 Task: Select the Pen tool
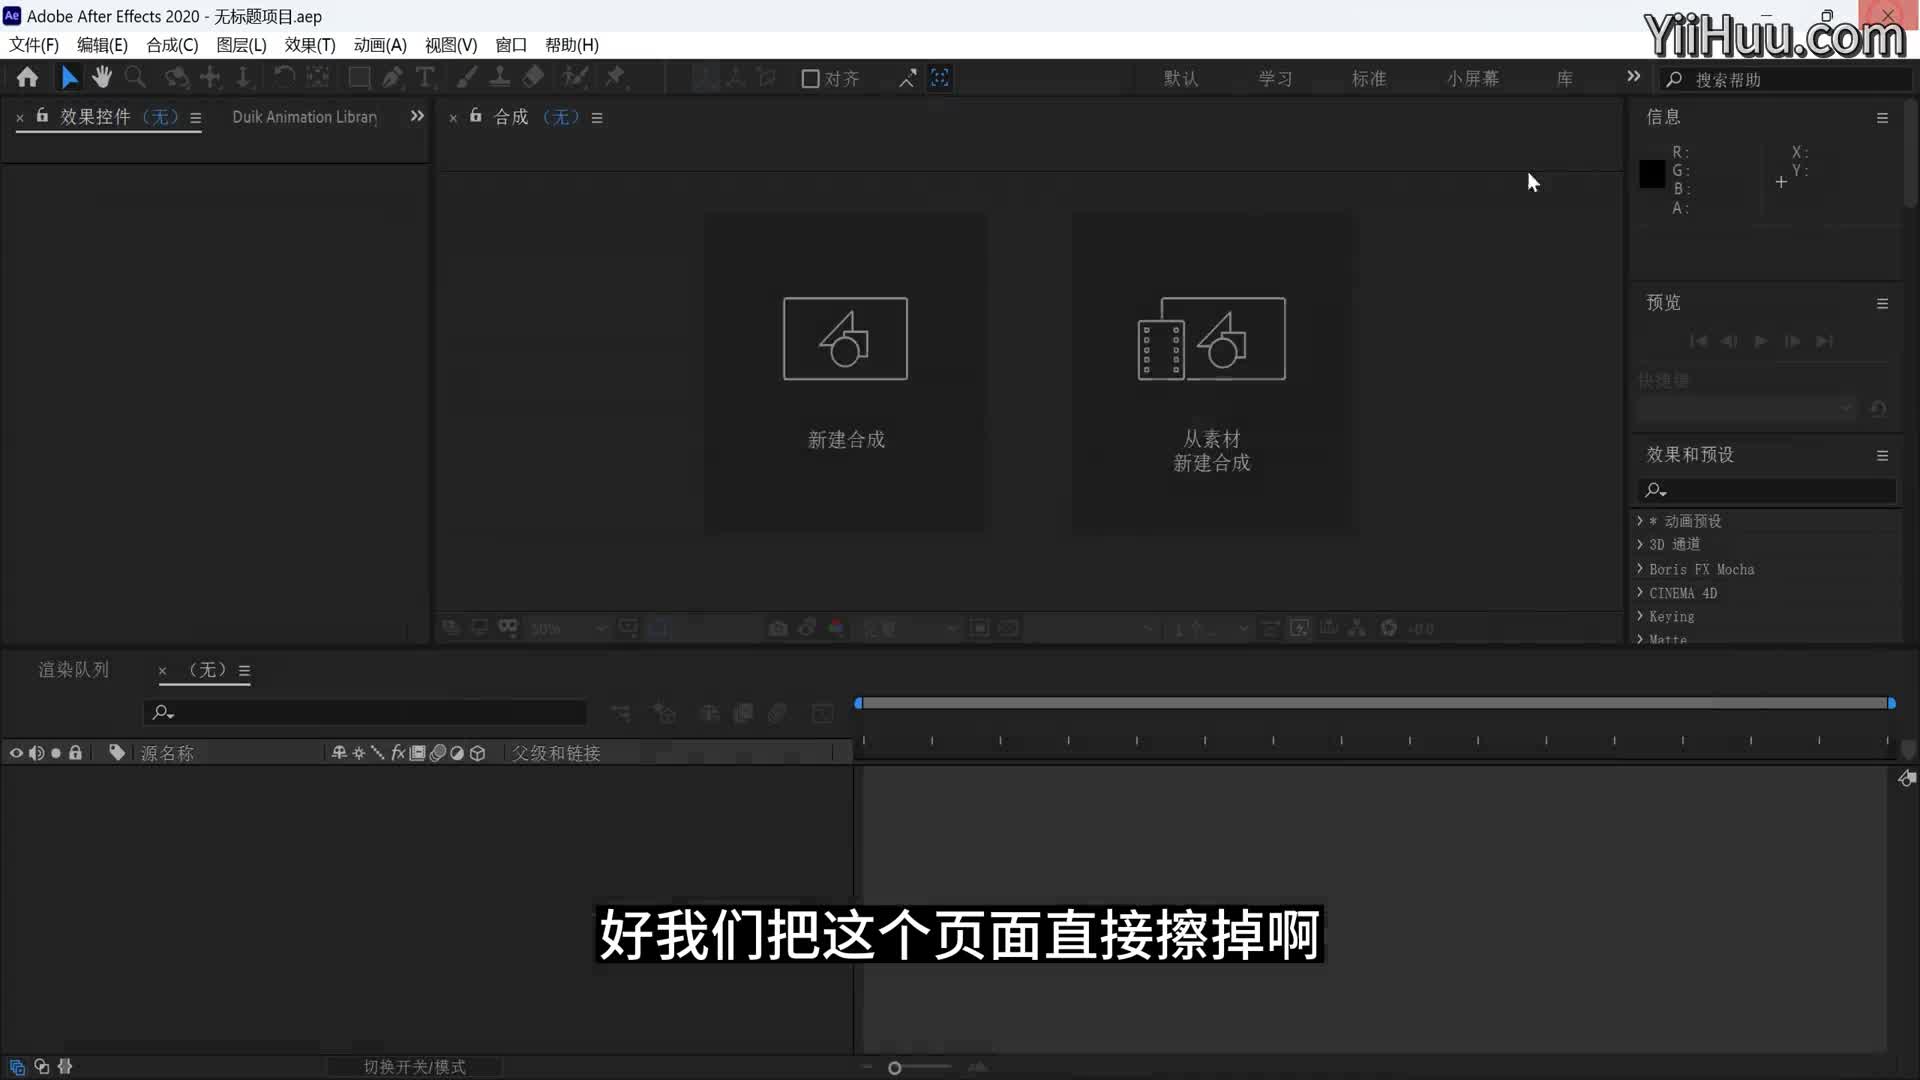coord(392,78)
